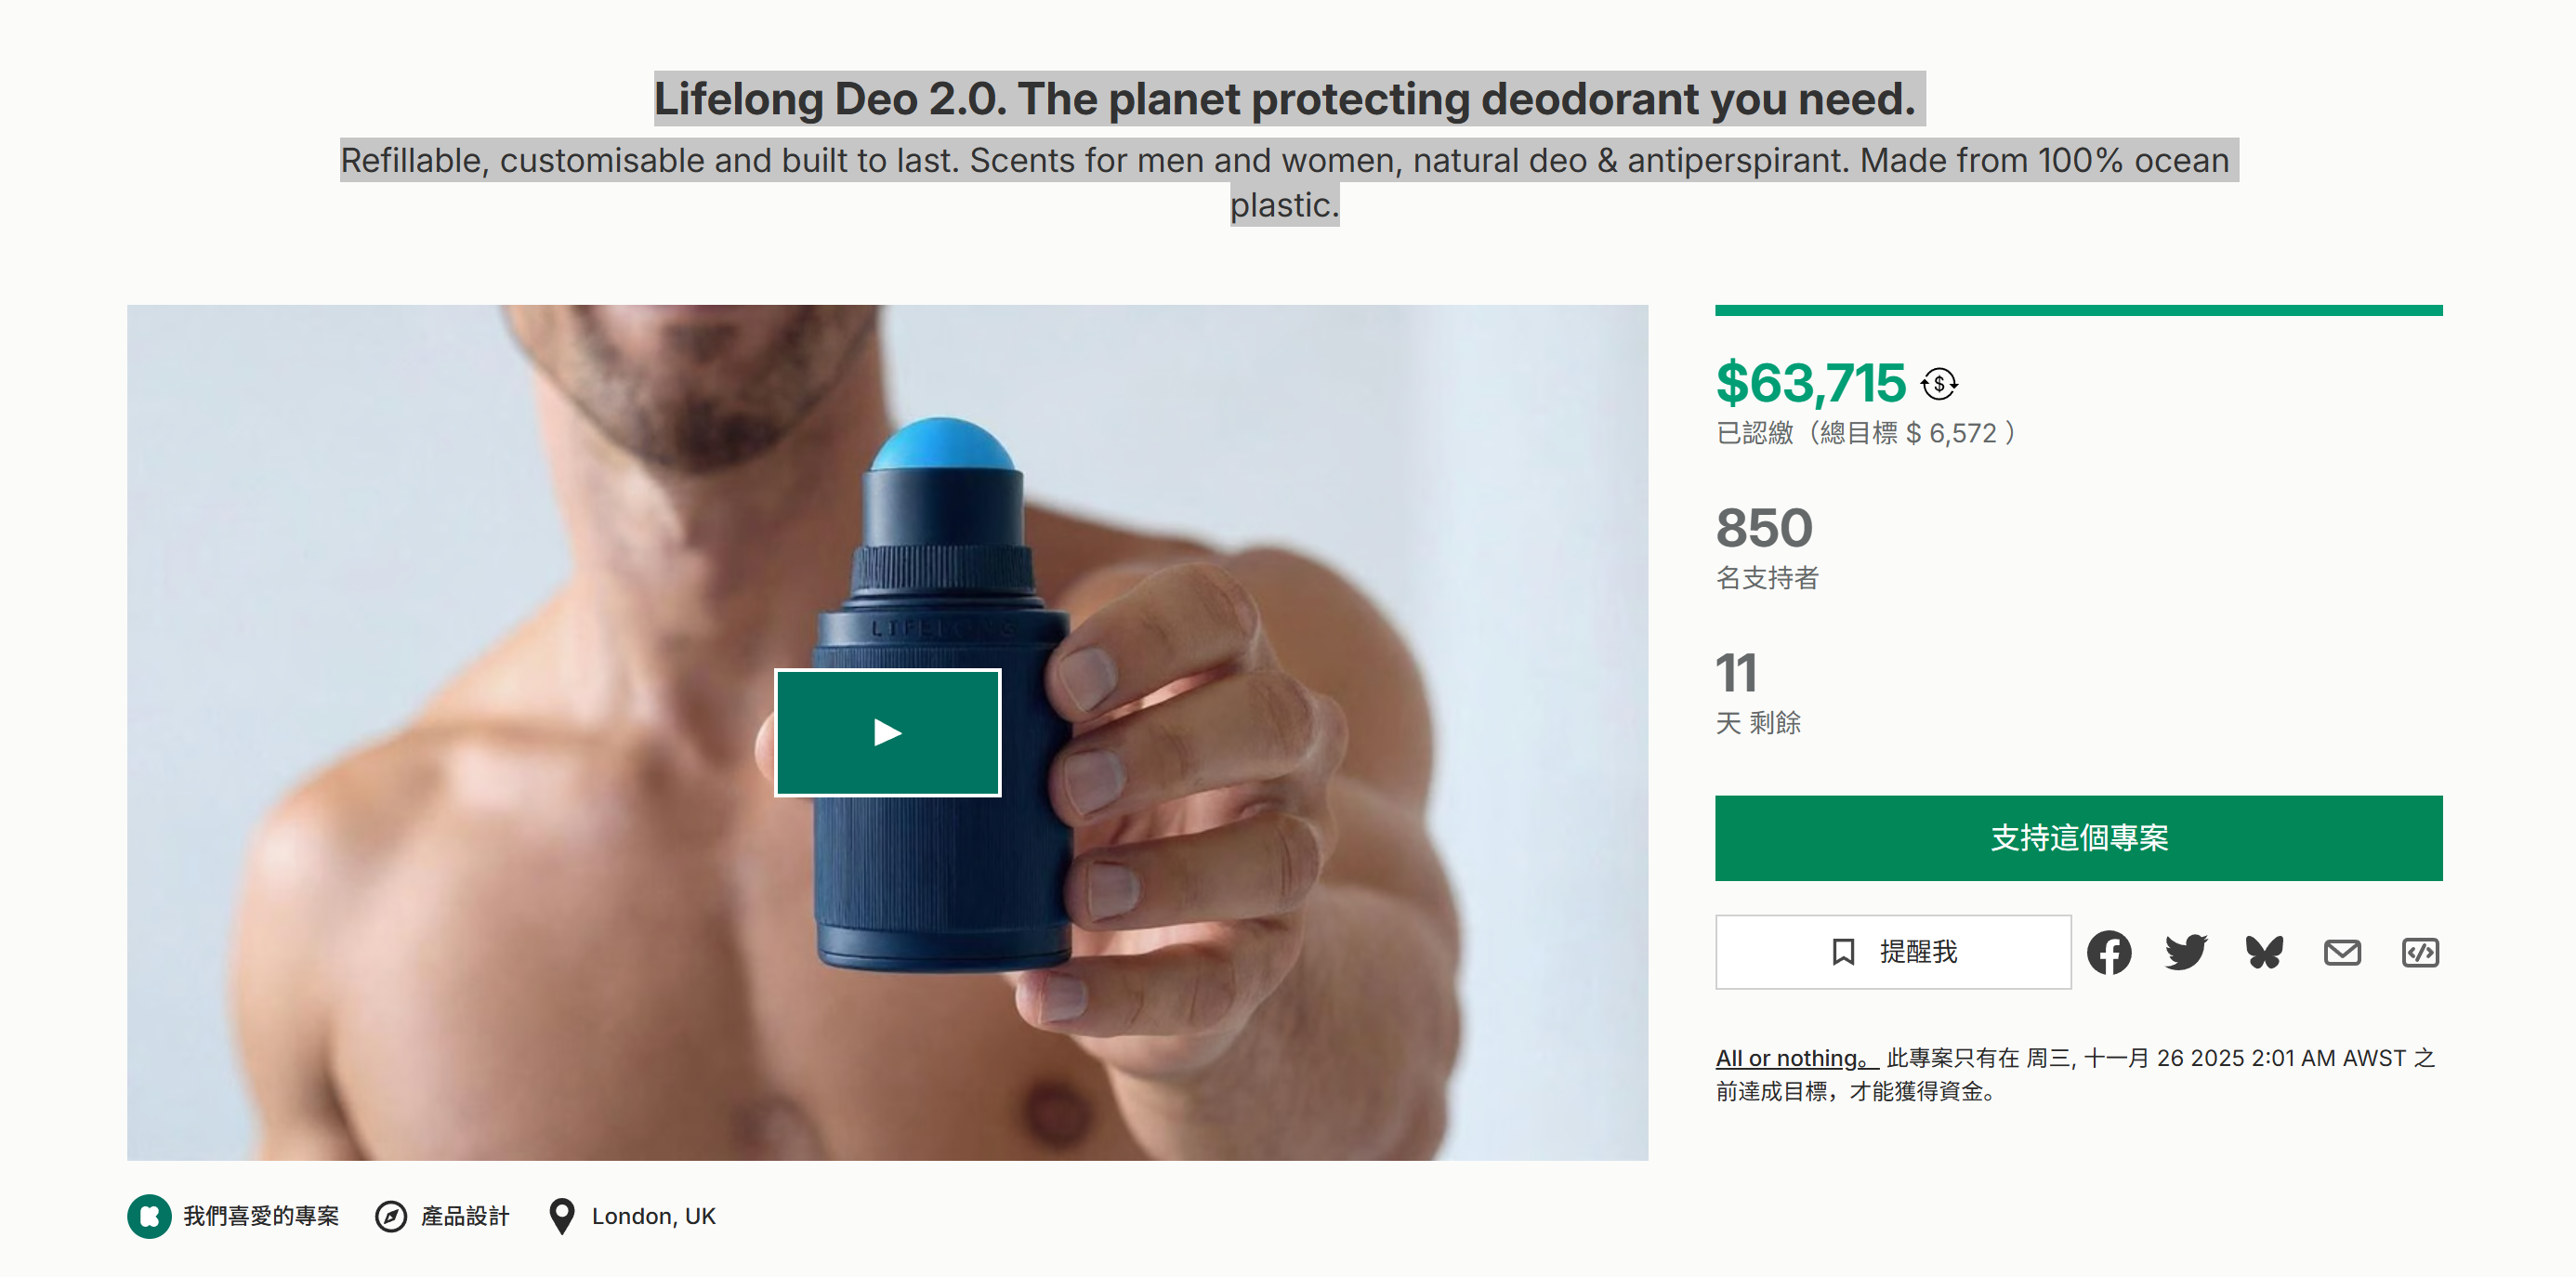Share the project on Twitter
The image size is (2576, 1277).
(2186, 952)
